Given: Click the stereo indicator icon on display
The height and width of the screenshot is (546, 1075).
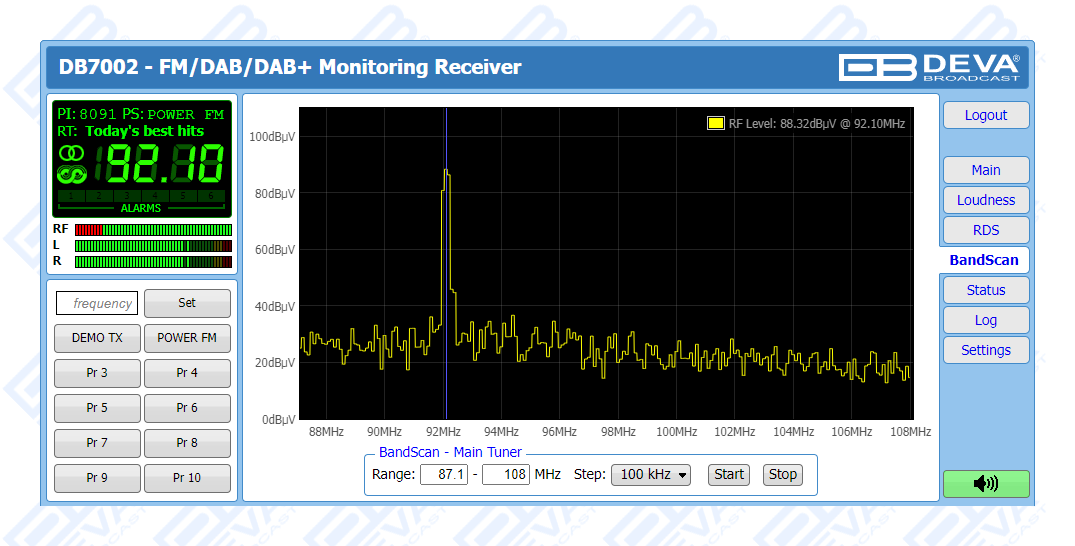Looking at the screenshot, I should [x=72, y=153].
